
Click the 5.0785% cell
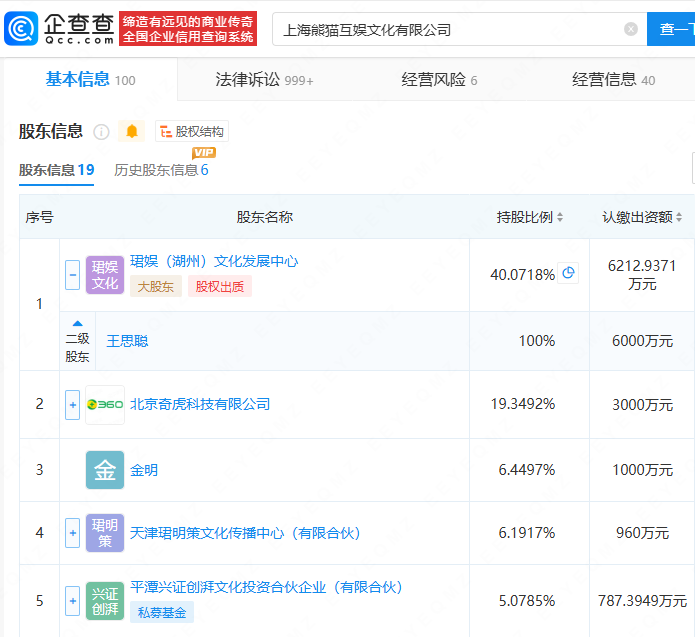pos(527,601)
